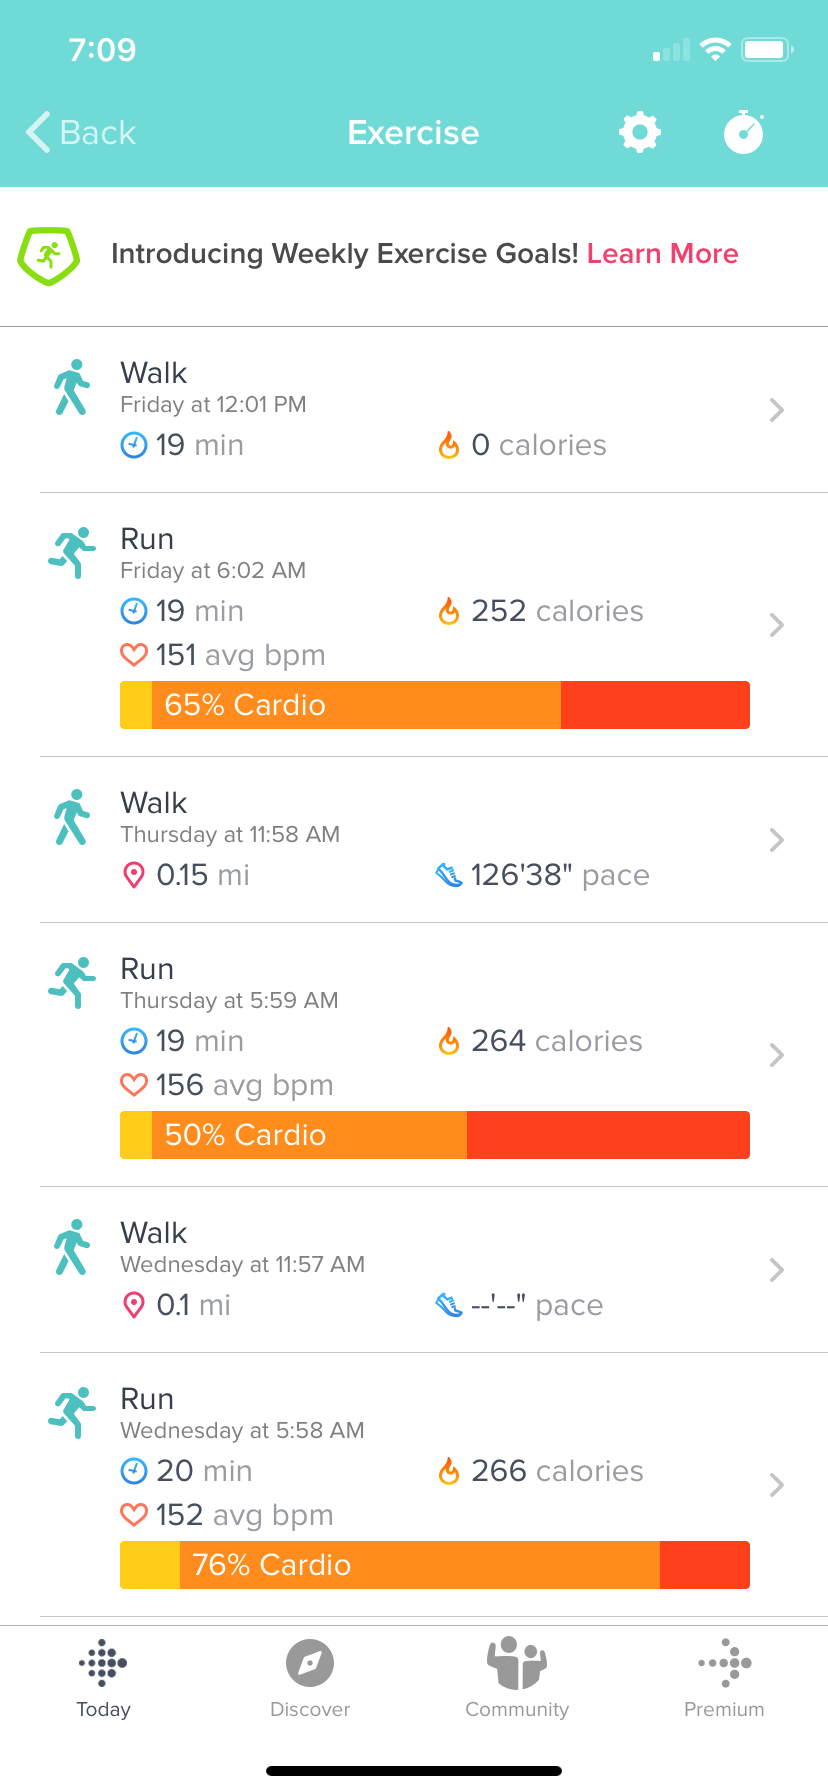
Task: Click the Learn More link
Action: [x=662, y=254]
